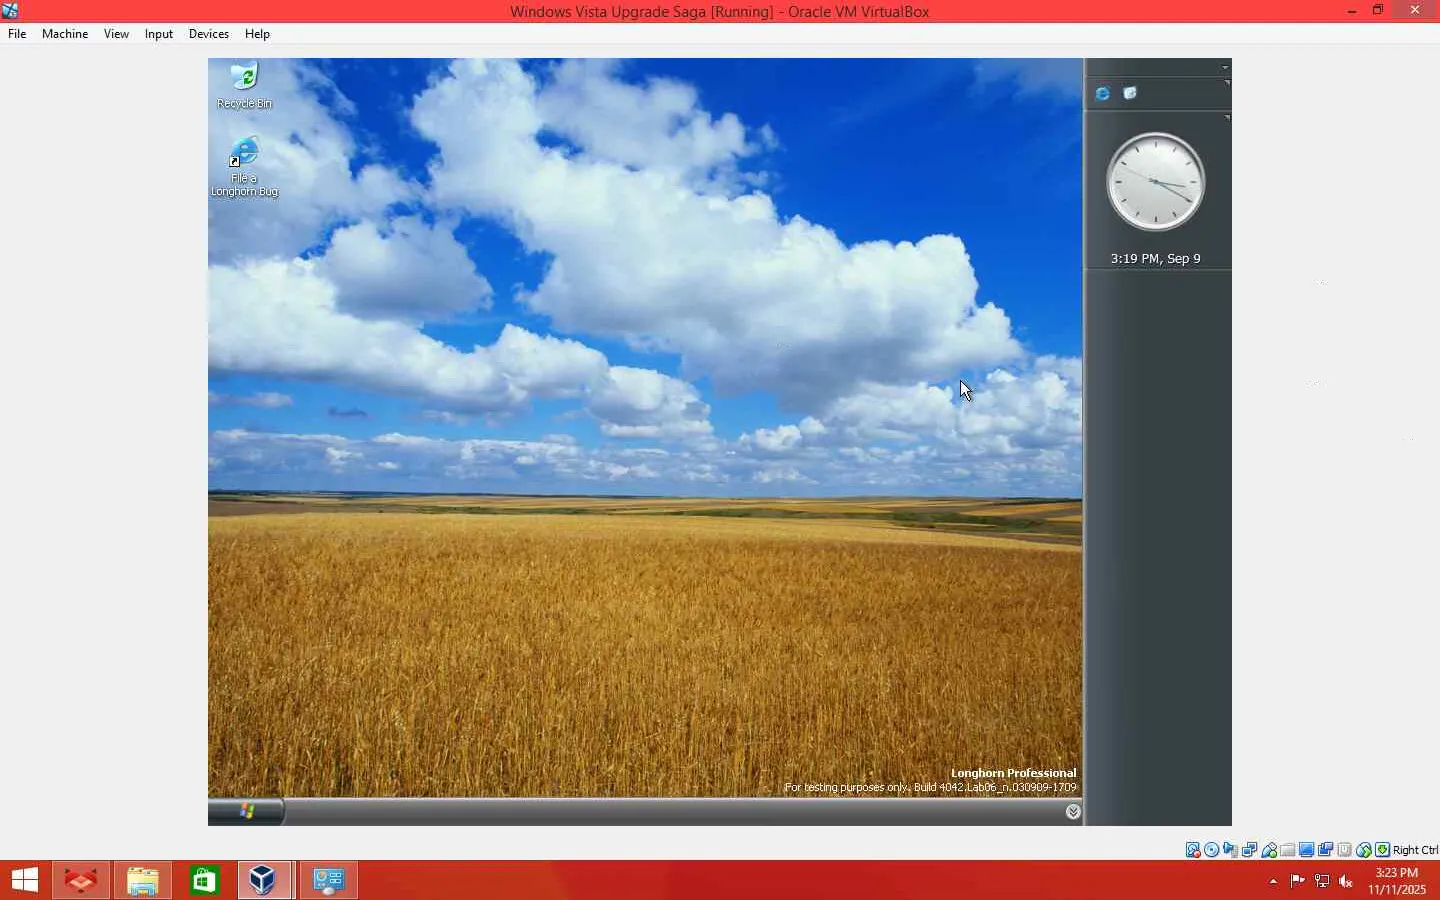Select the Recycle Bin desktop icon
Image resolution: width=1440 pixels, height=900 pixels.
(x=244, y=85)
